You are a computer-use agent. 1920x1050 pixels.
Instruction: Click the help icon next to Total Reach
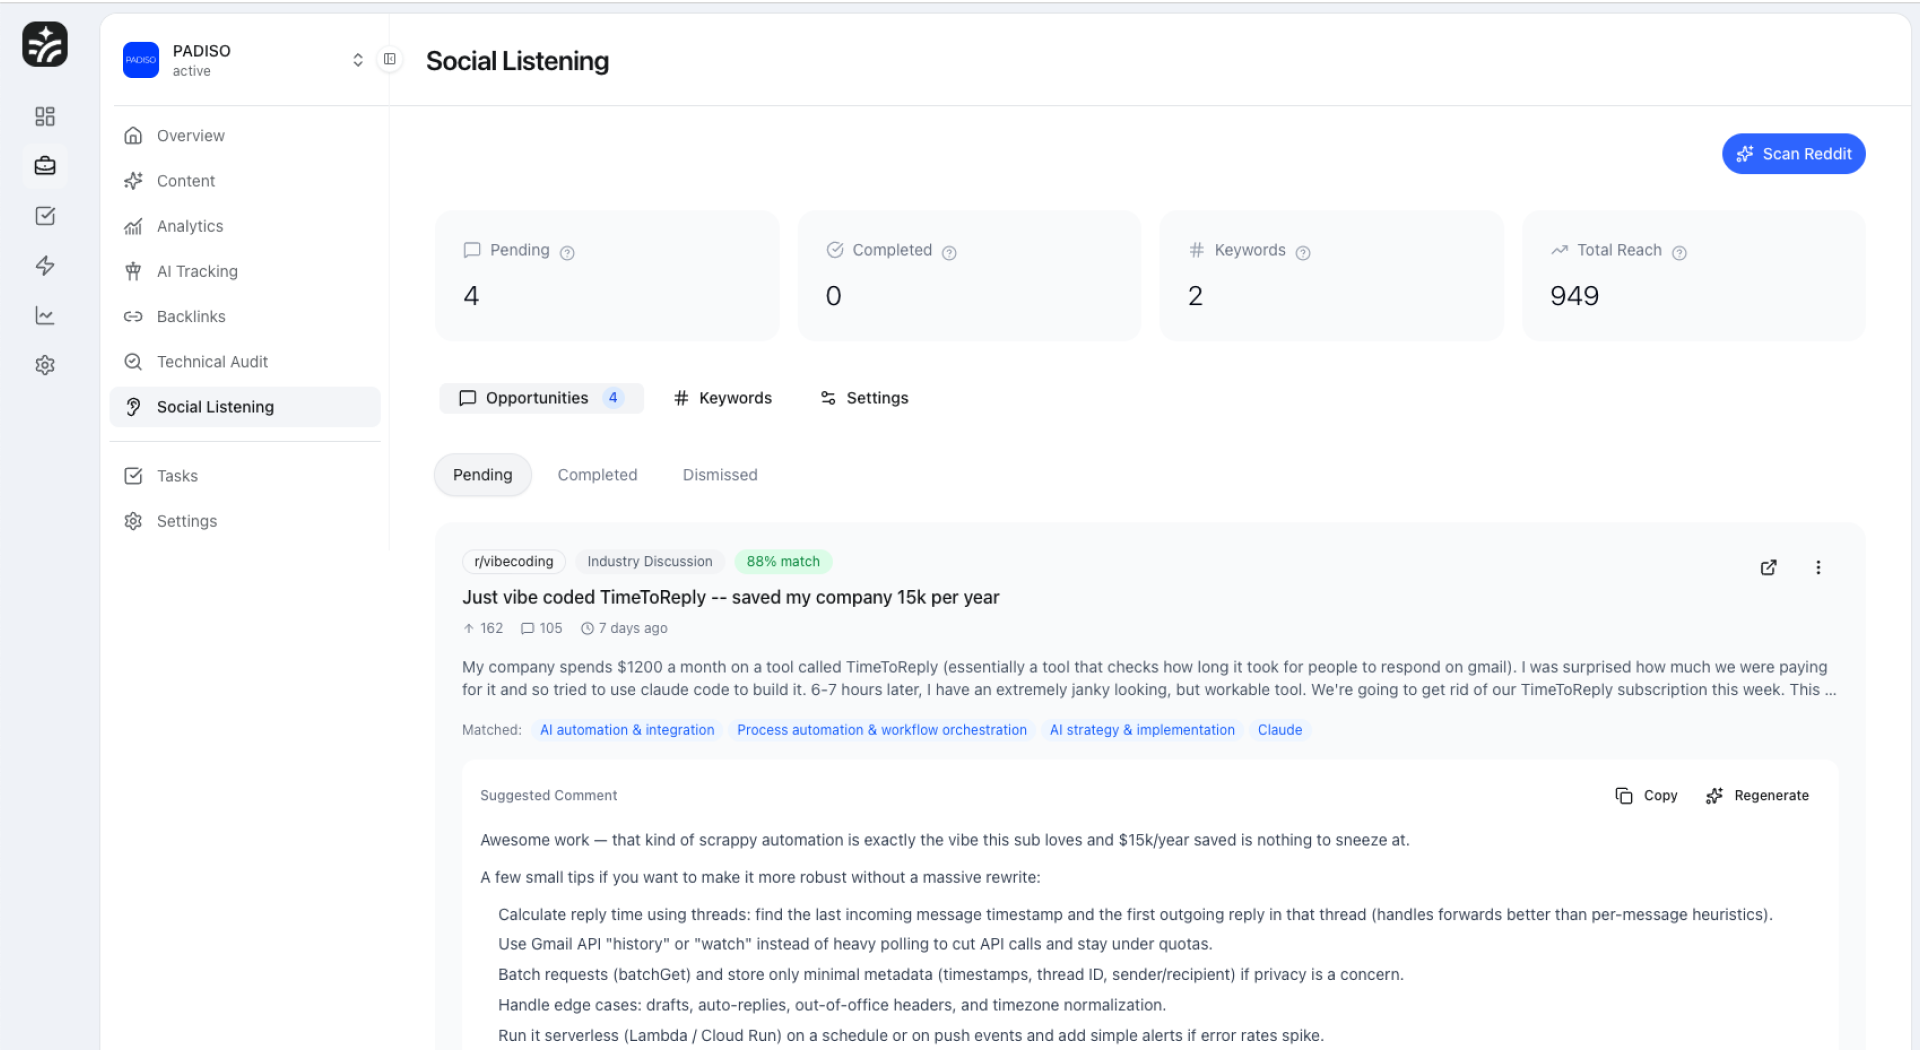(1679, 253)
